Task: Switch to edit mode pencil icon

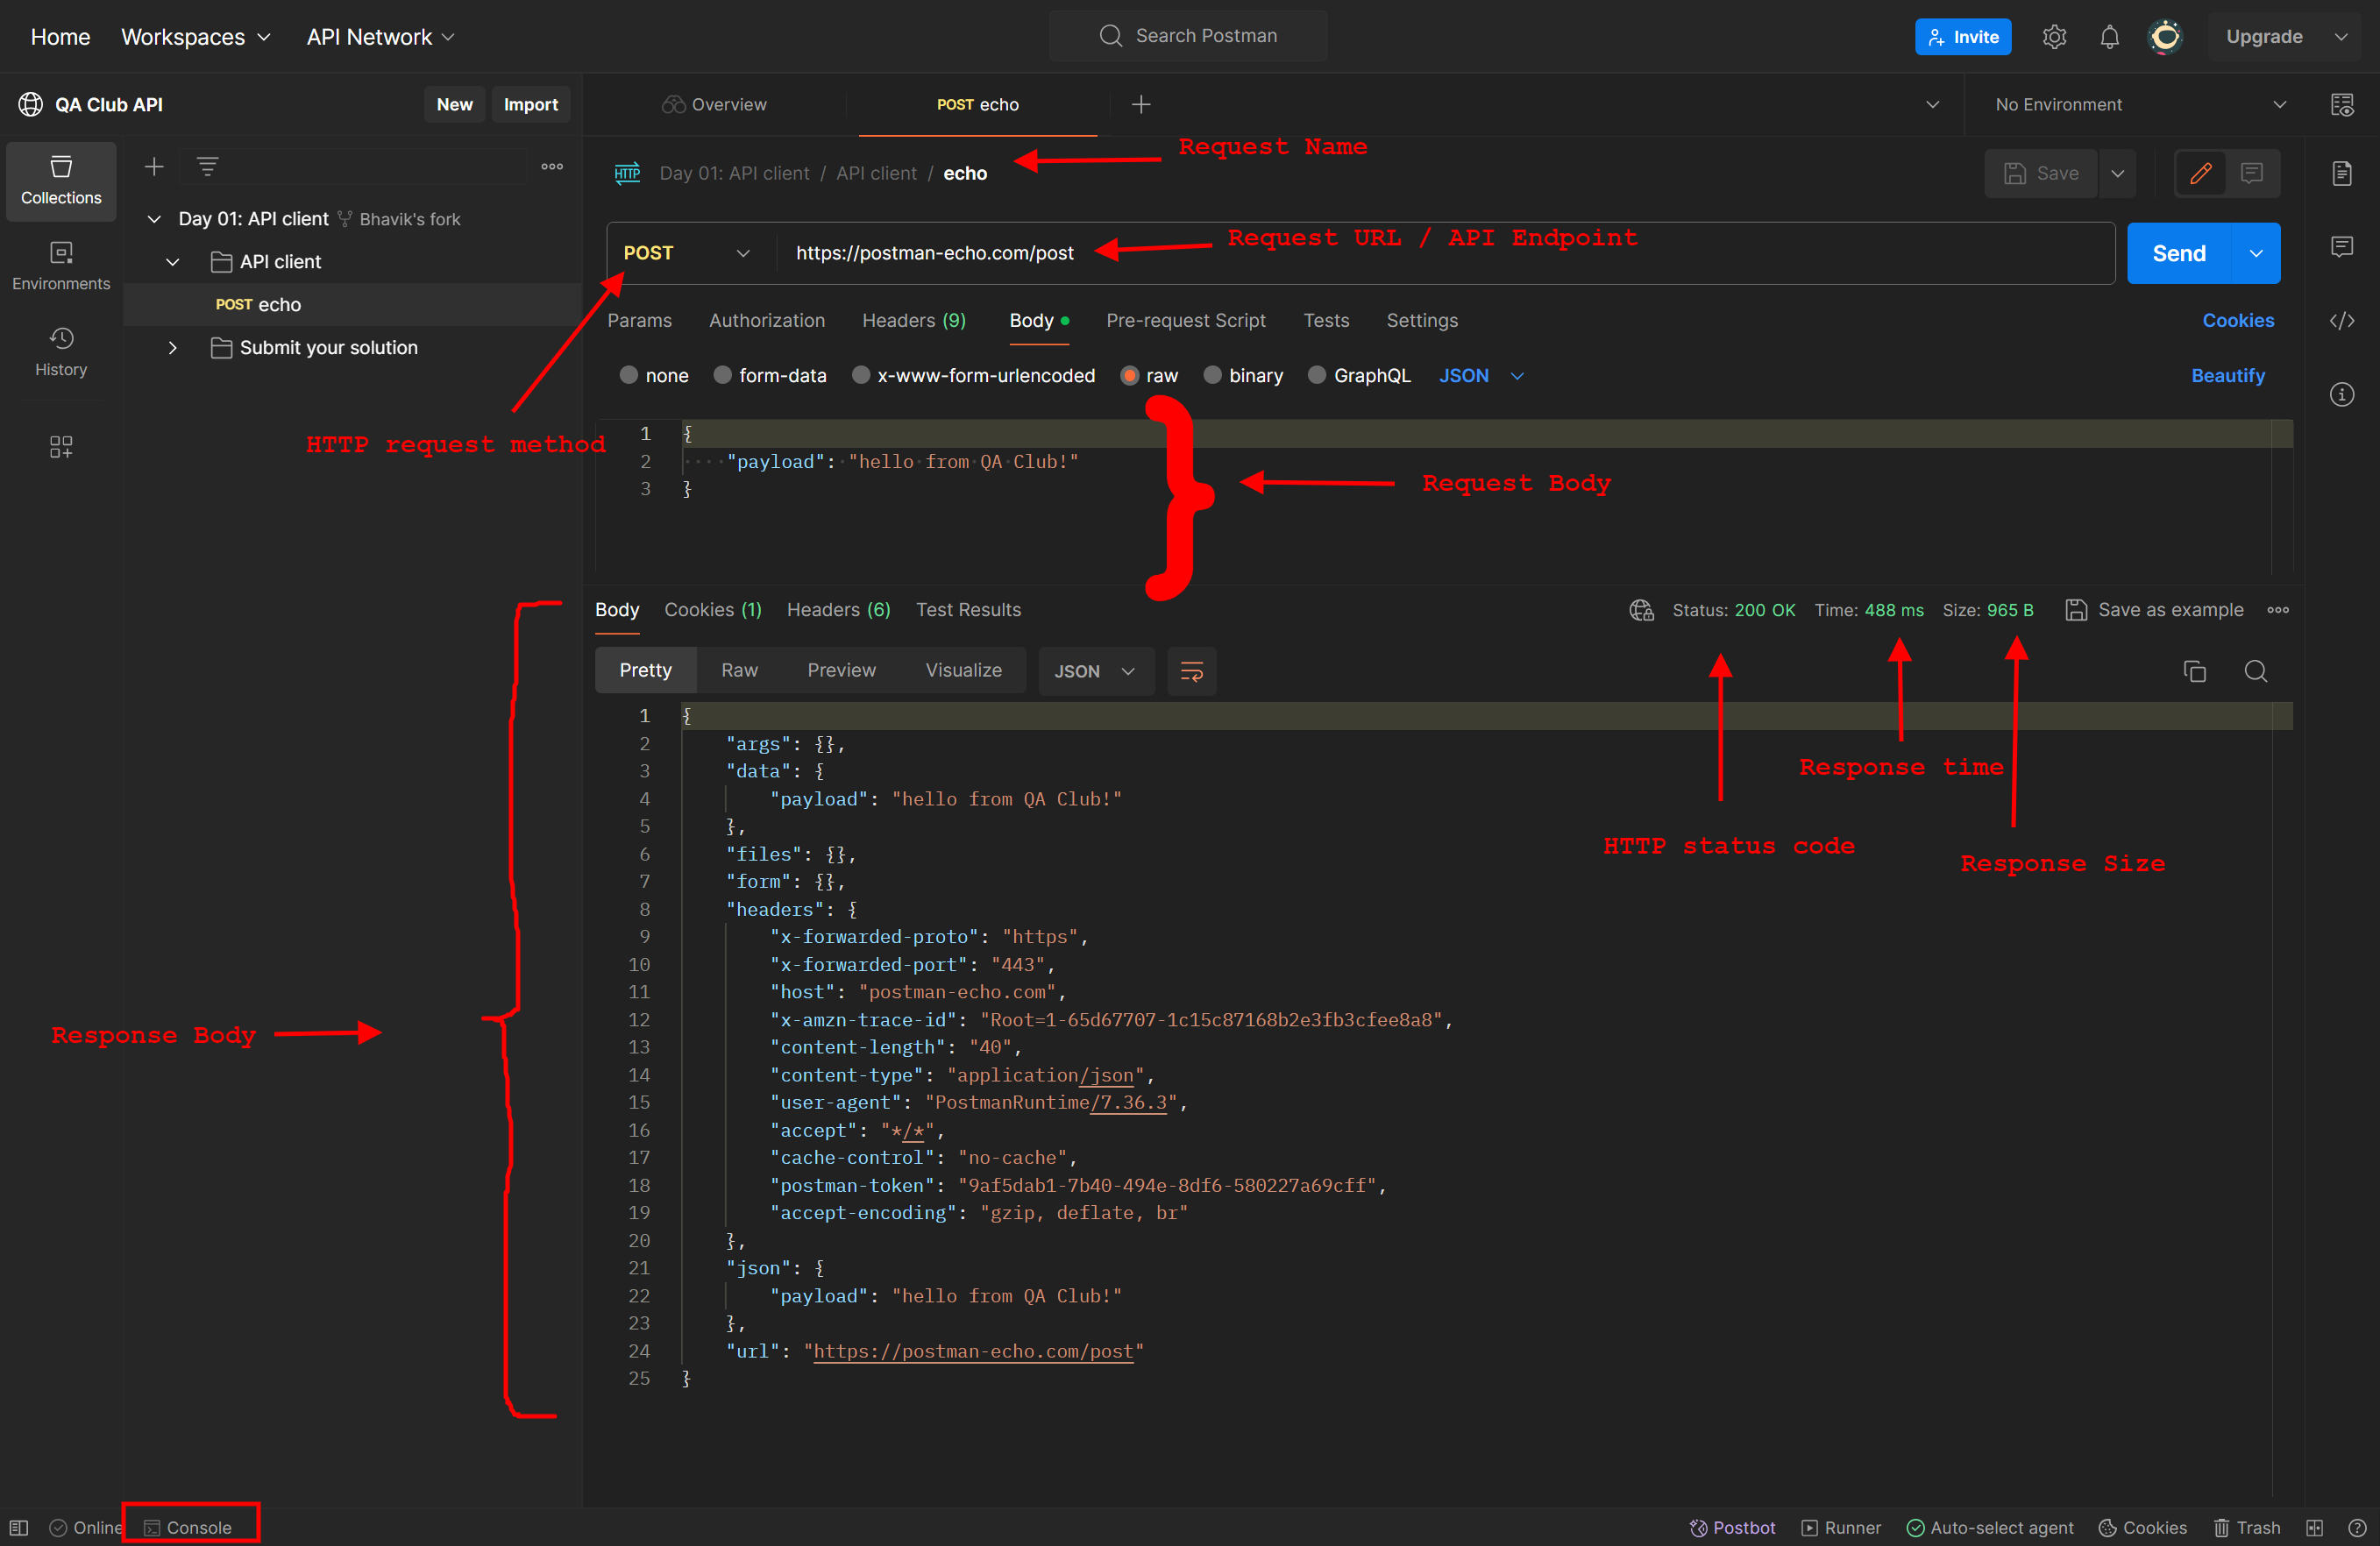Action: [2201, 173]
